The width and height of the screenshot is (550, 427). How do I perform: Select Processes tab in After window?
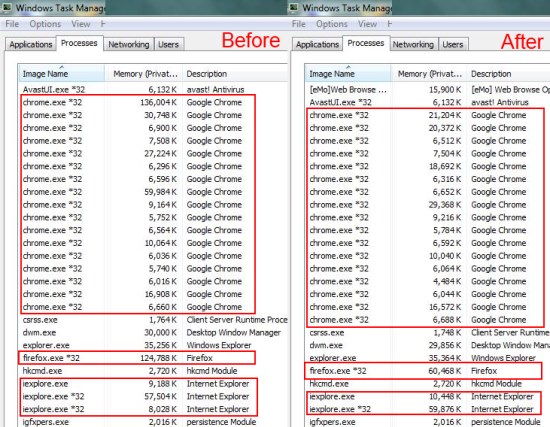point(366,43)
